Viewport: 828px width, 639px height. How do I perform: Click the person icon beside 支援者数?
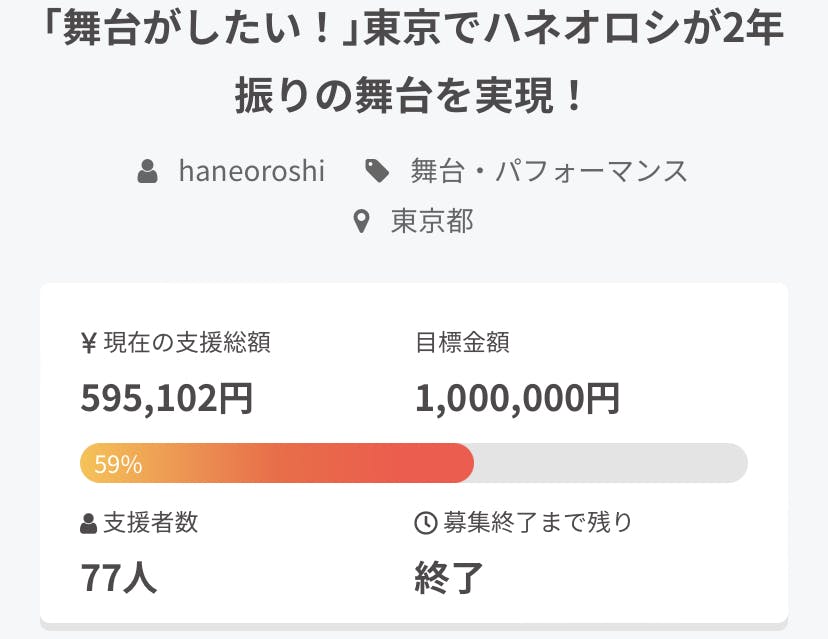coord(89,523)
